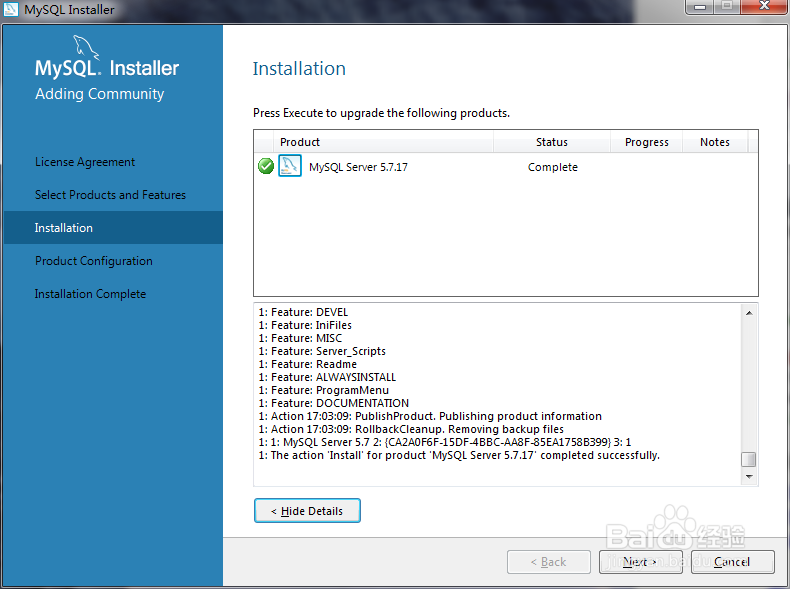Click the PublishProduct action log line
The width and height of the screenshot is (790, 589).
coord(430,416)
